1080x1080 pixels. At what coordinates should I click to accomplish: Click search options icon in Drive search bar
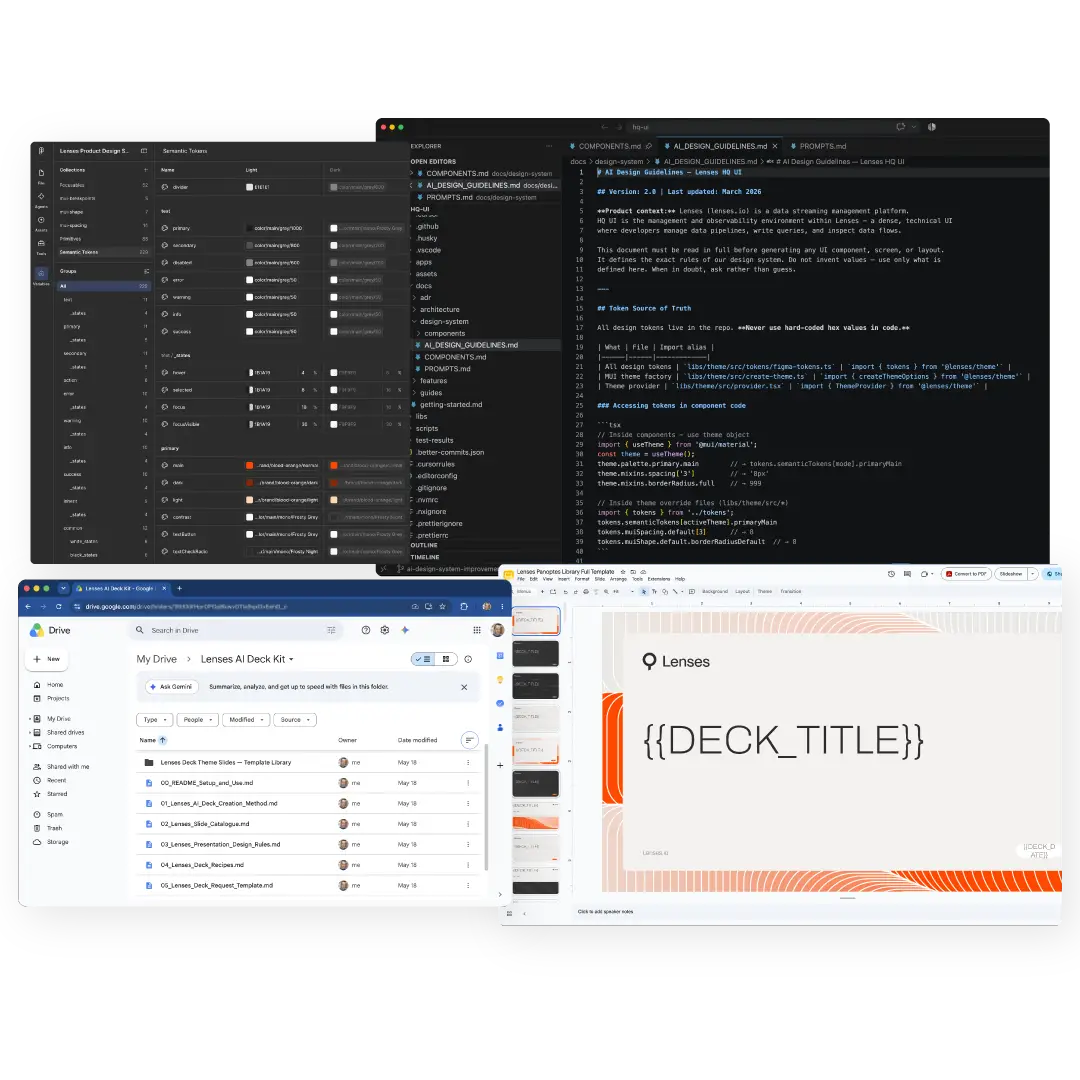pyautogui.click(x=331, y=630)
